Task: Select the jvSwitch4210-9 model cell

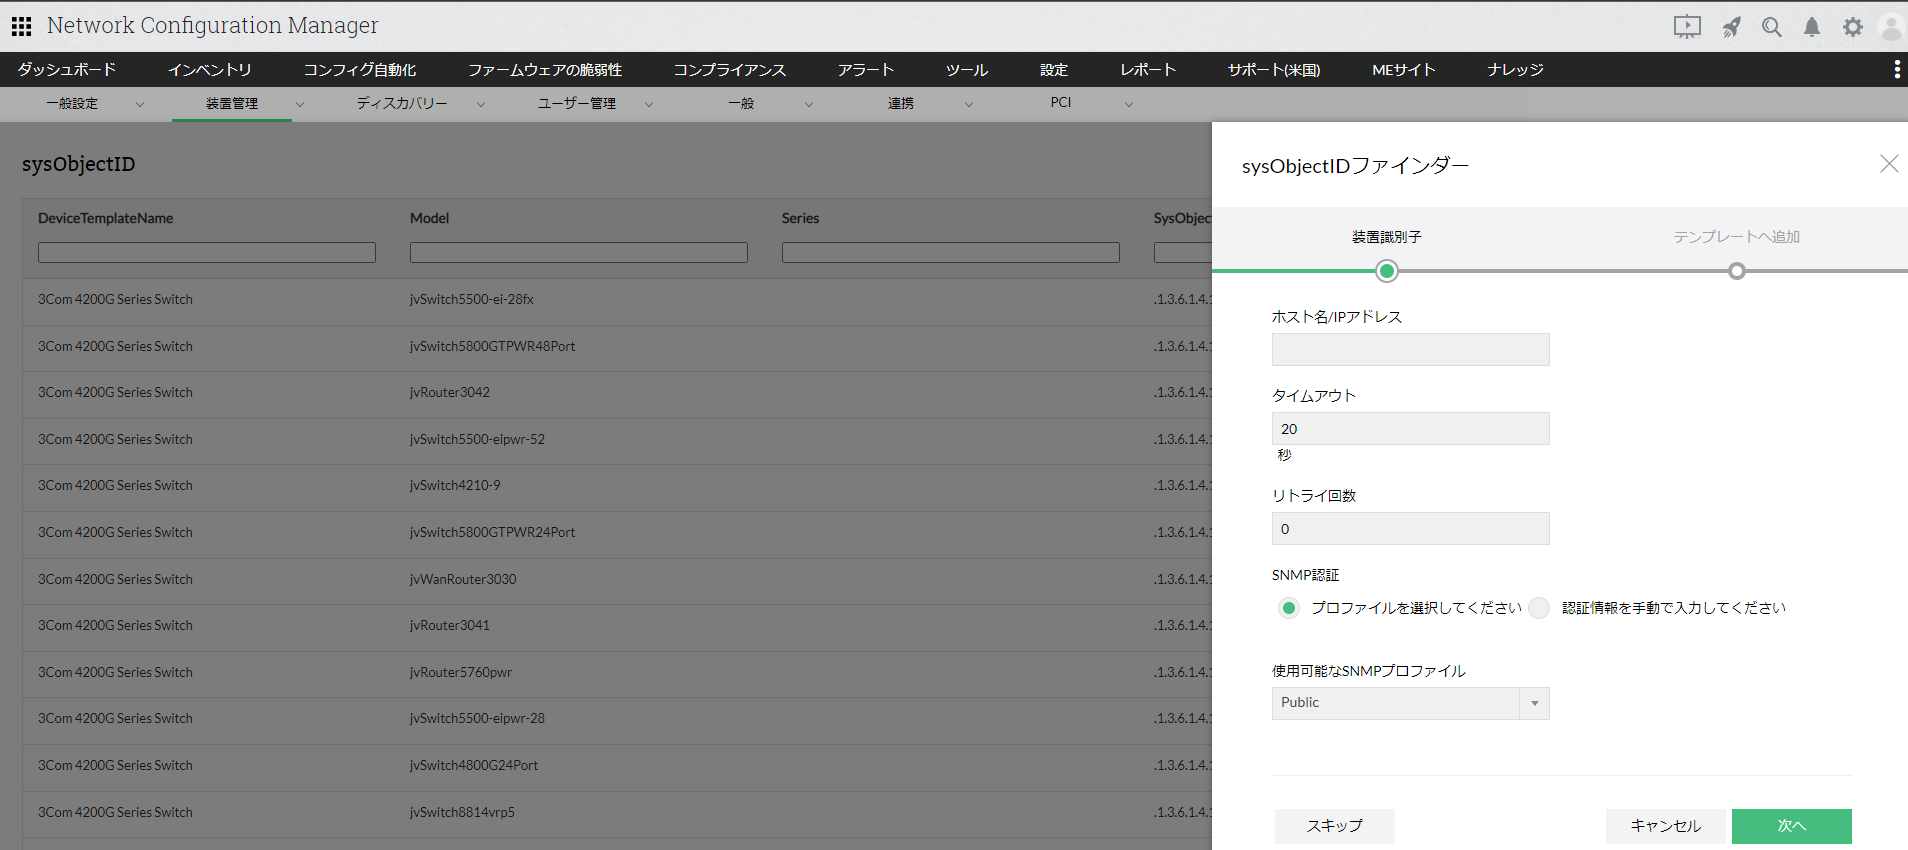Action: tap(455, 485)
